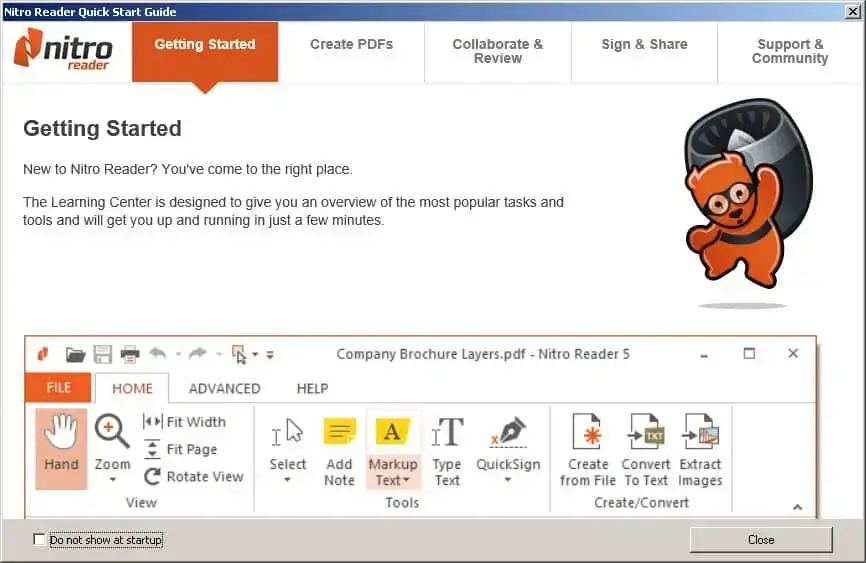Click the Nitro app icon in quick access toolbar
Image resolution: width=866 pixels, height=563 pixels.
pyautogui.click(x=43, y=354)
